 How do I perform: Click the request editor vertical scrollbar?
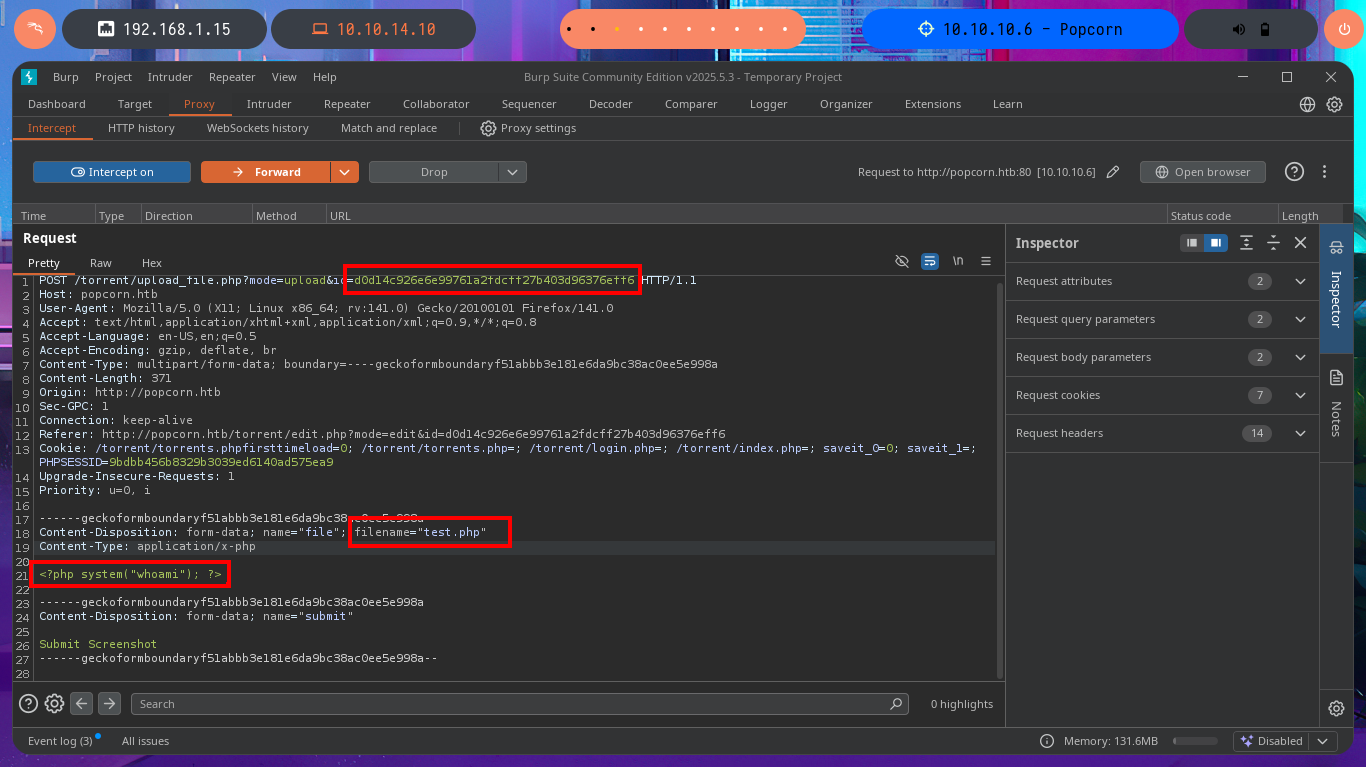[998, 479]
